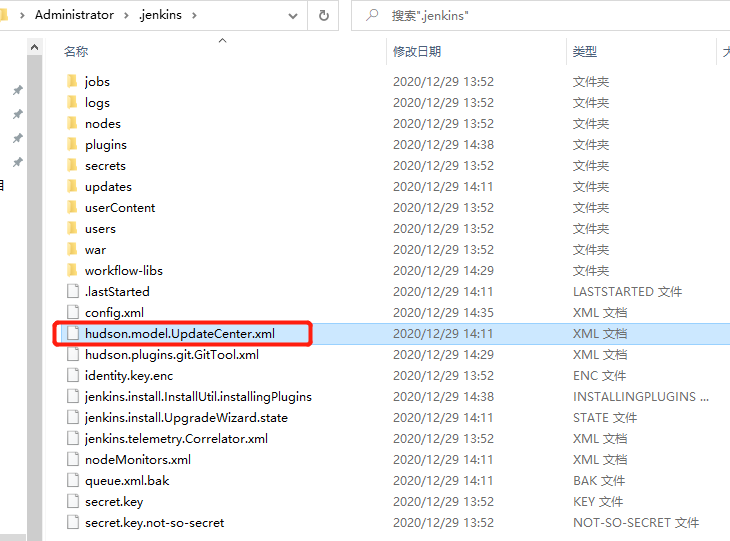Click the navigation pane scroll-up arrow
Viewport: 730px width, 541px height.
pos(34,47)
